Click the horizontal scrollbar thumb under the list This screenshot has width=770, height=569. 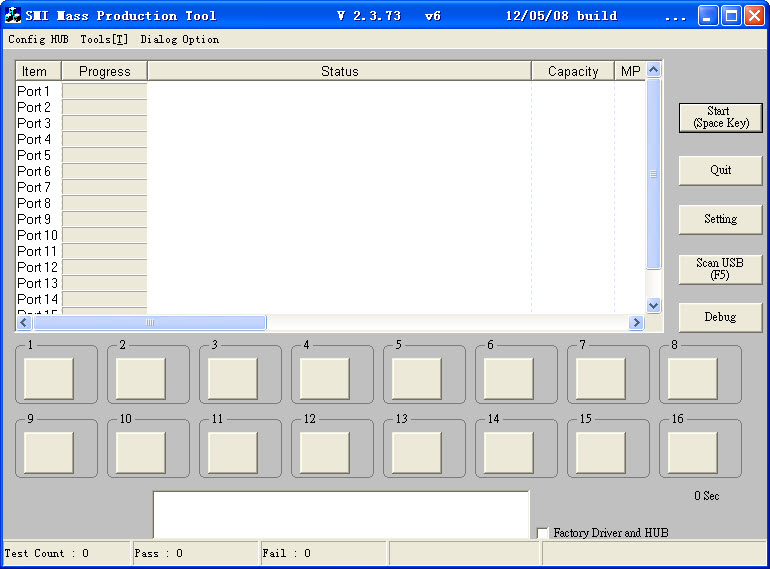150,323
